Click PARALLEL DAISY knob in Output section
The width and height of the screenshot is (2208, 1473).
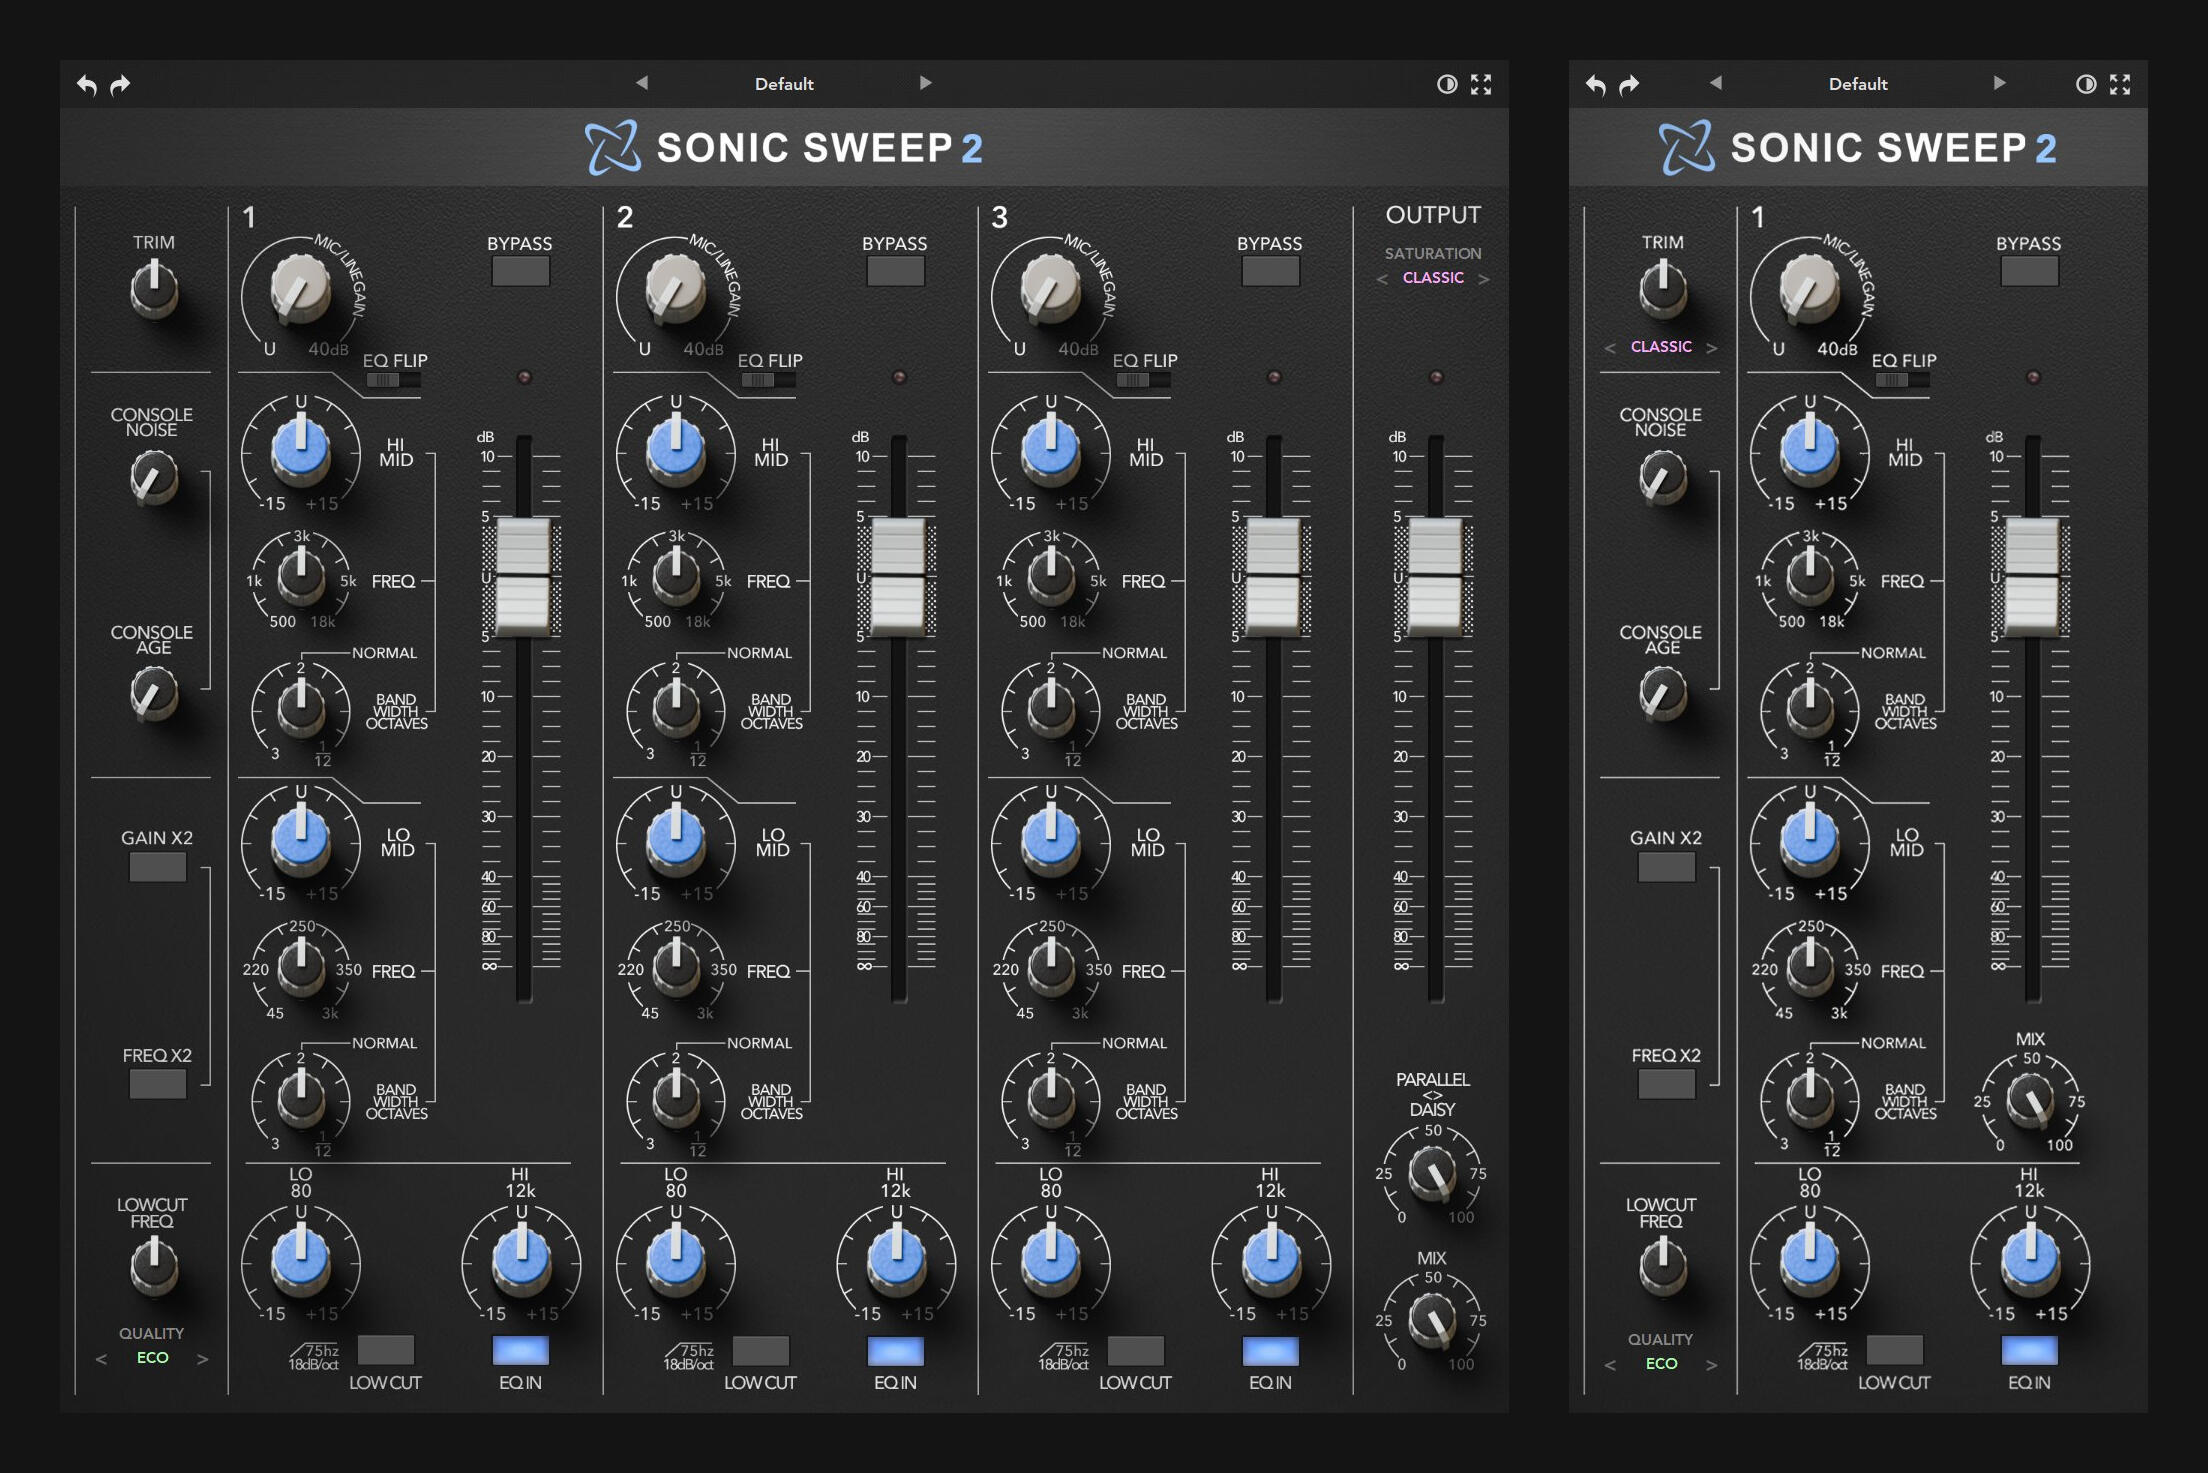[1432, 1174]
